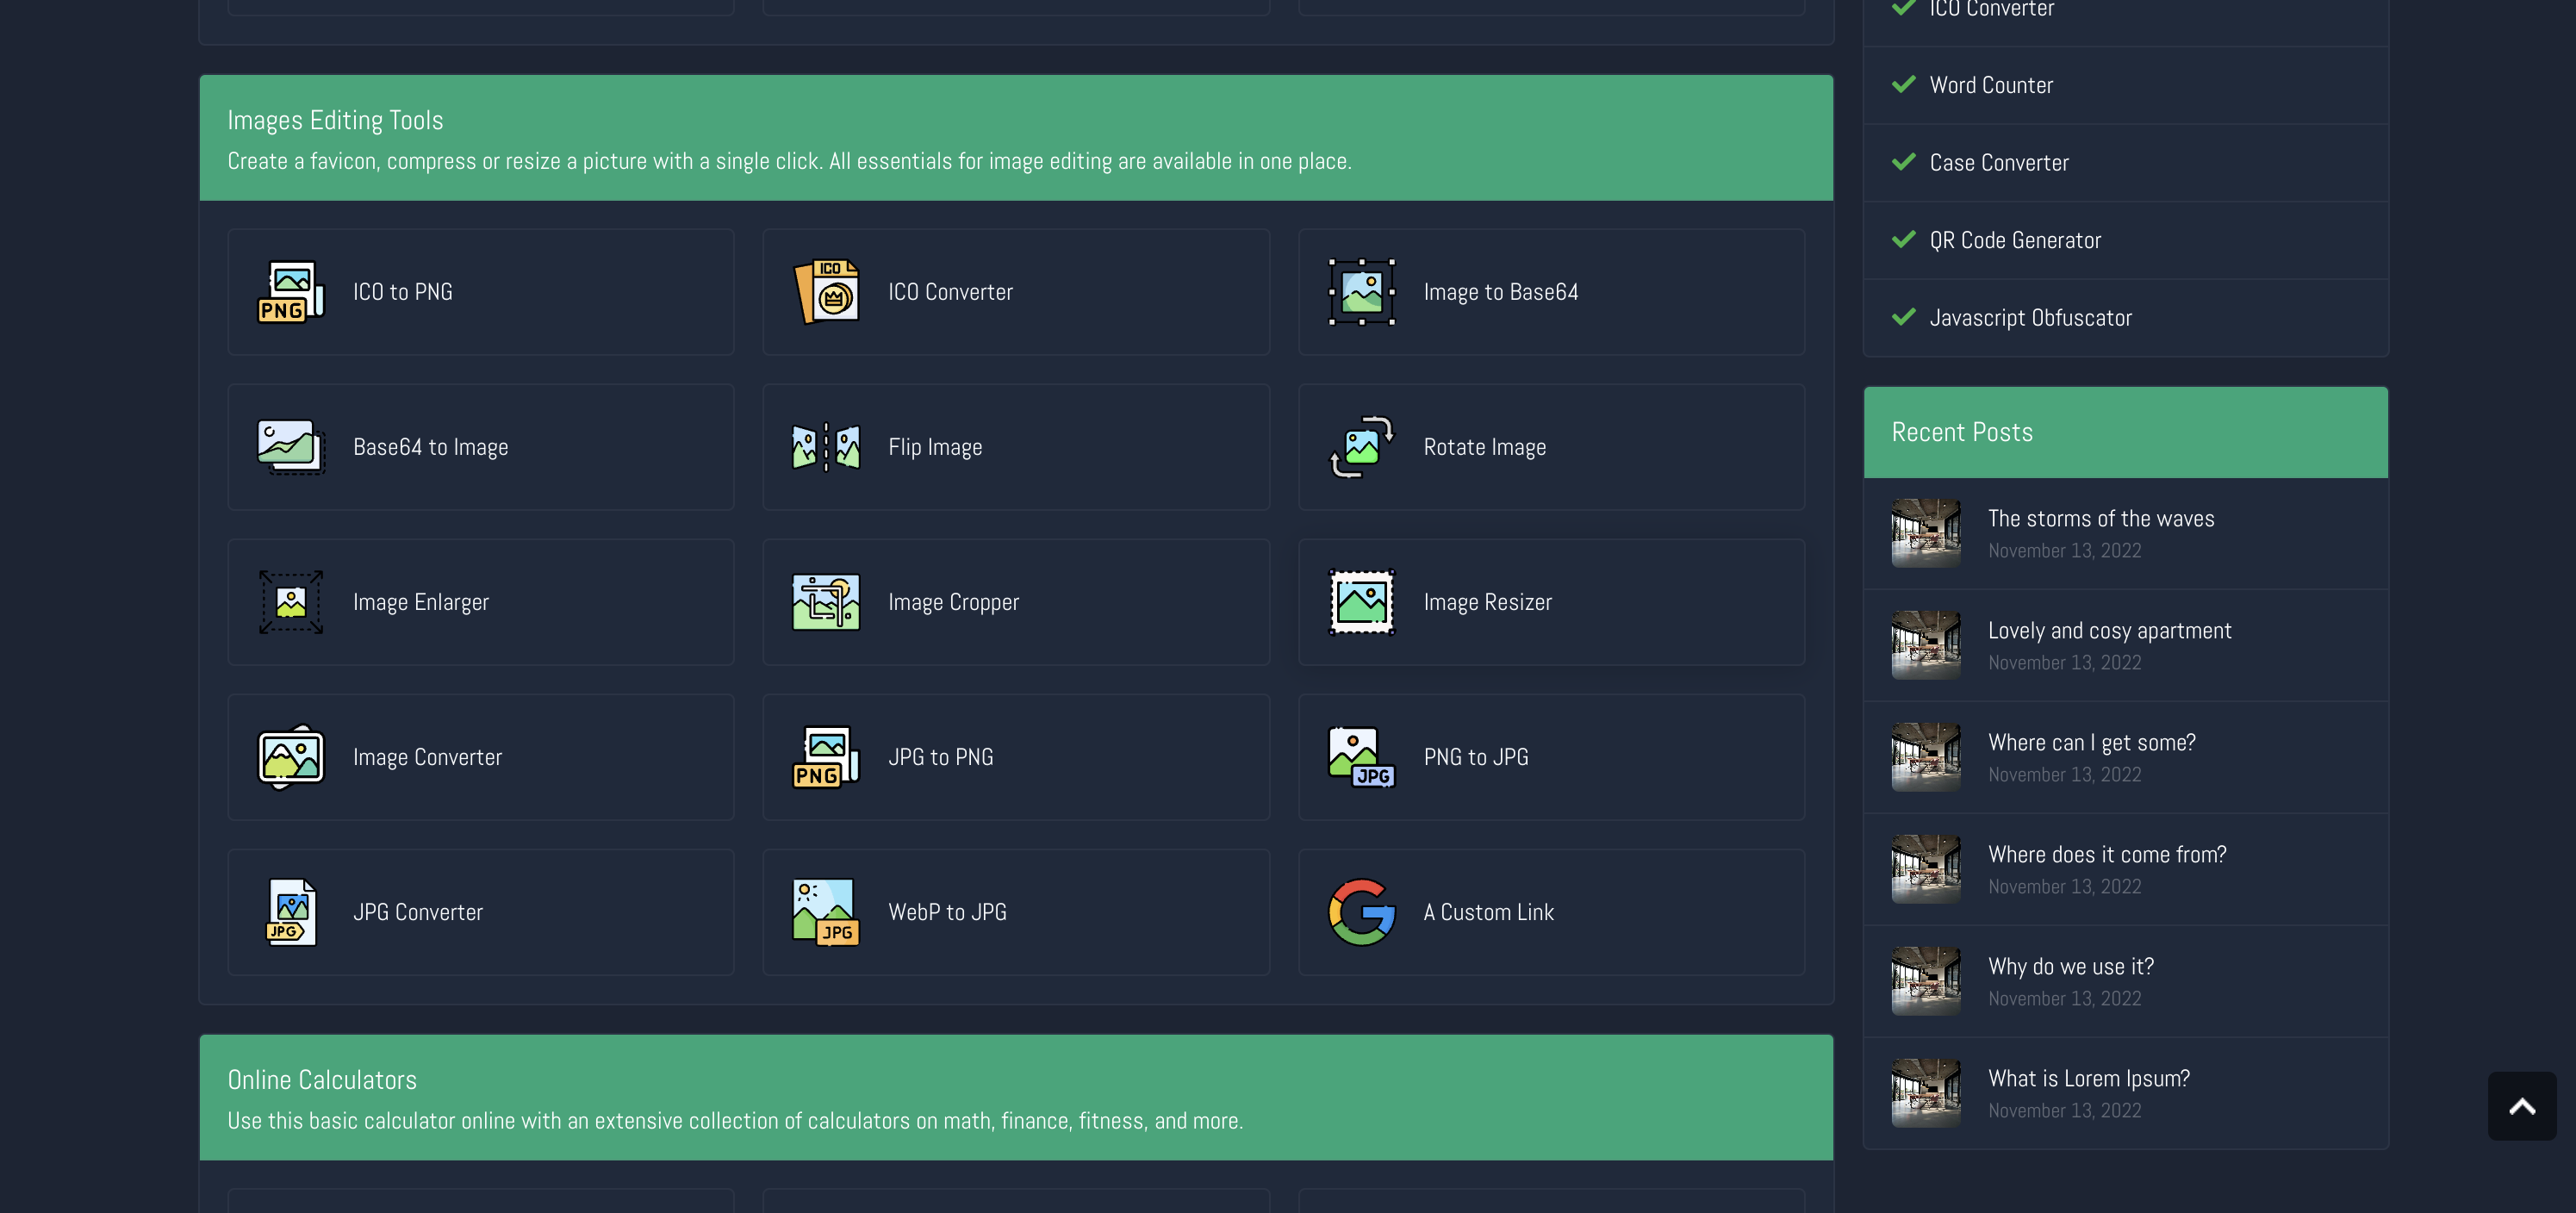Click thumbnail for What is Lorem Ipsum?
2576x1213 pixels.
click(x=1926, y=1093)
